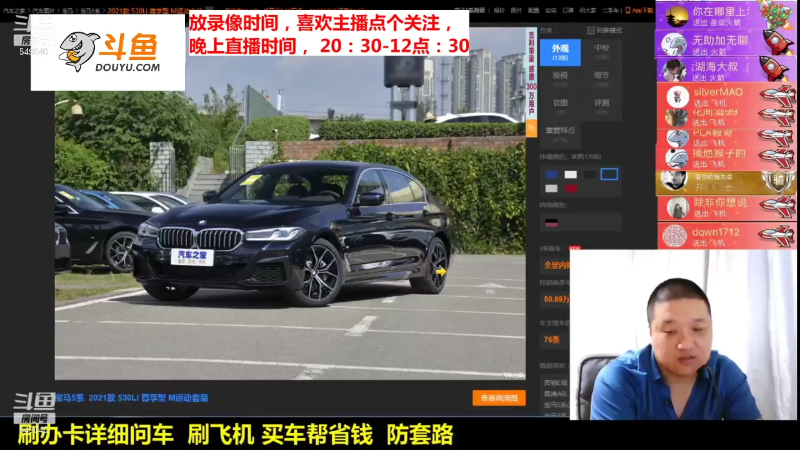Viewport: 800px width, 450px height.
Task: Open the 奔驰E级 recommended car link
Action: point(556,383)
